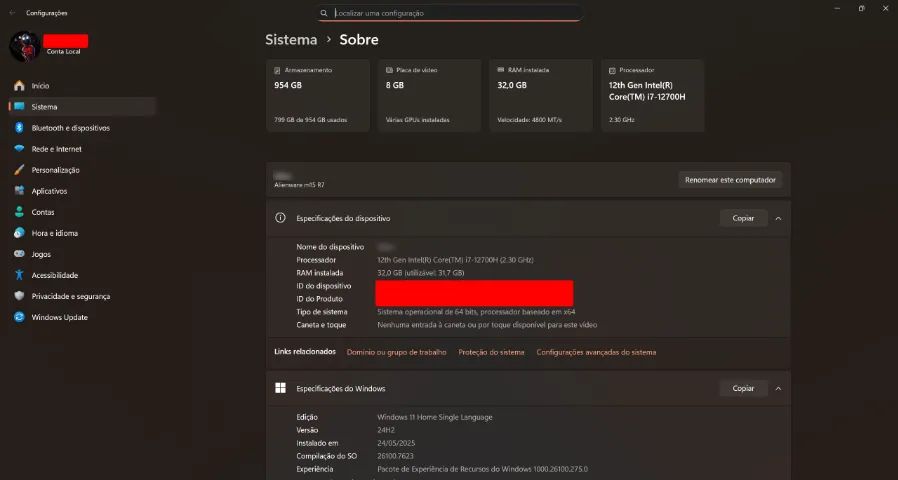Click the 26100.7623 build number value

[395, 456]
